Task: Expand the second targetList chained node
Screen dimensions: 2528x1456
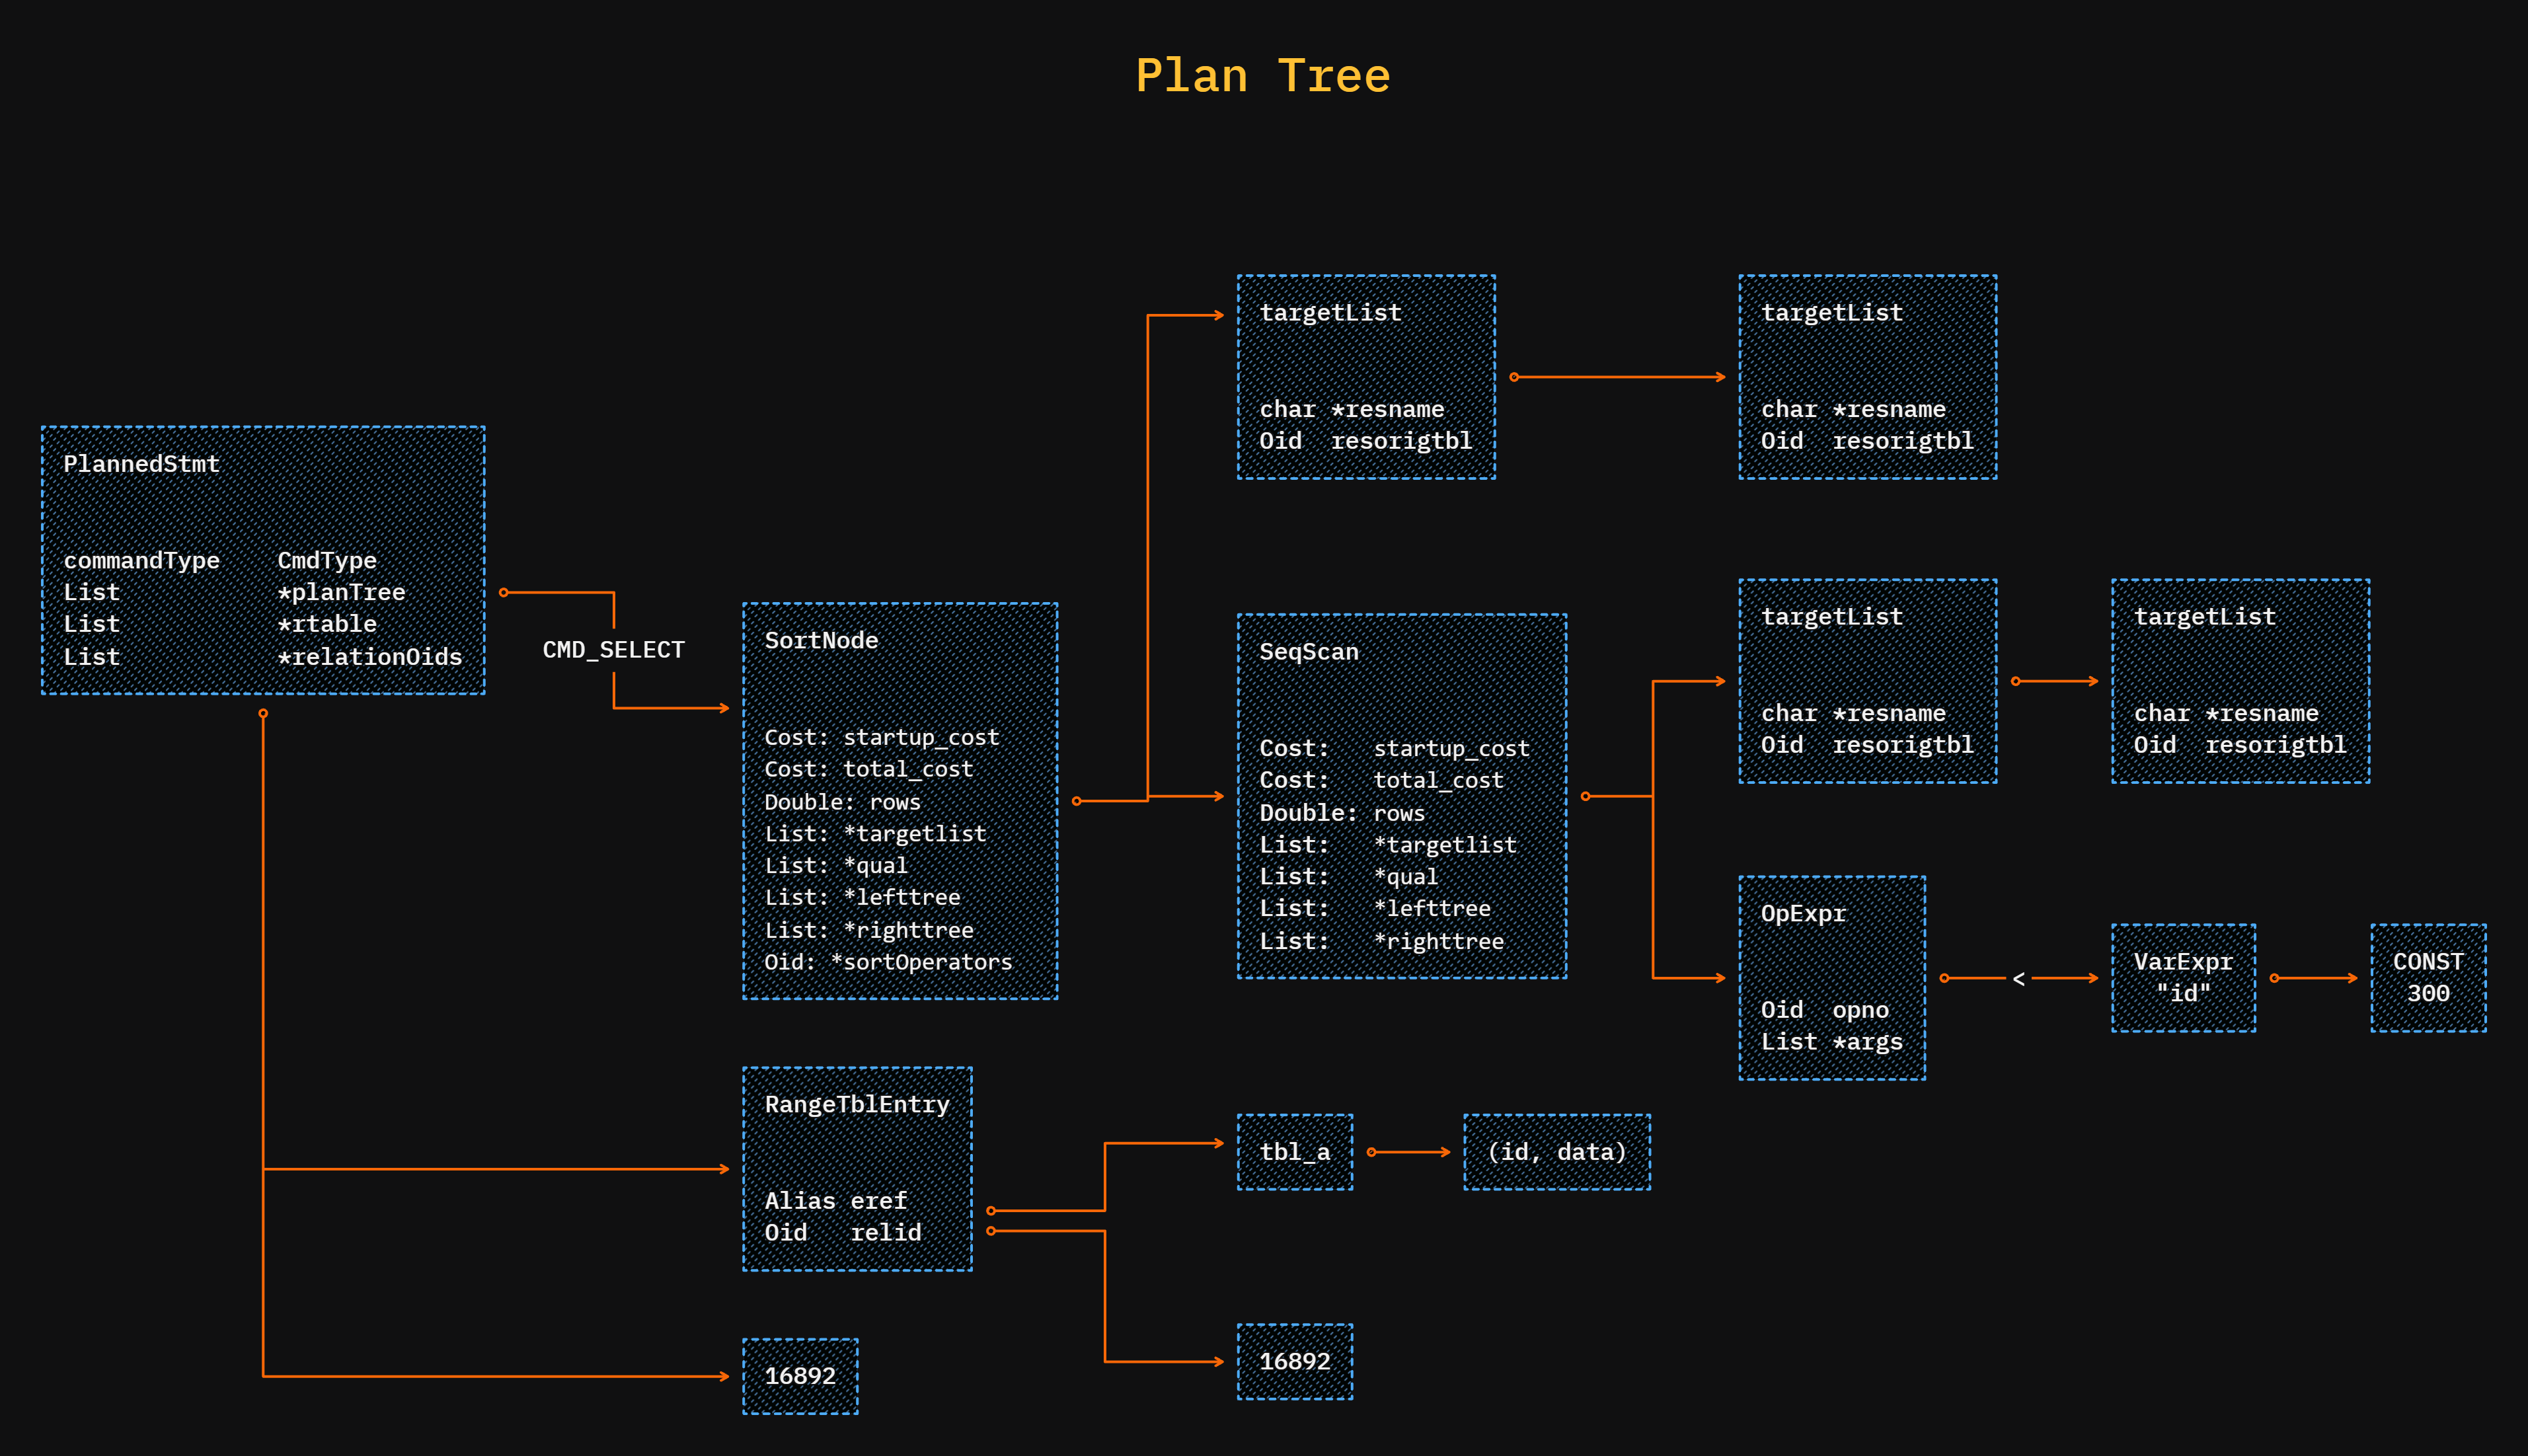Action: point(1867,377)
